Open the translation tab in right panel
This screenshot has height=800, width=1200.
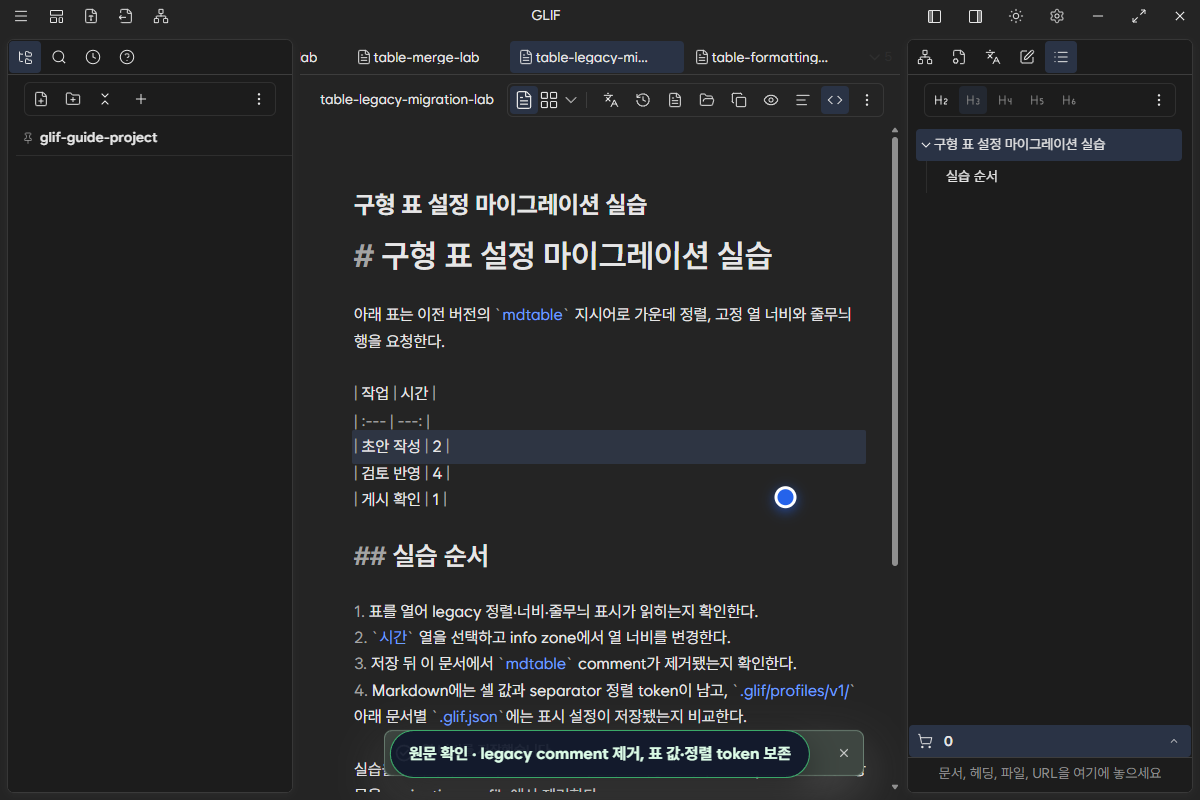tap(993, 57)
